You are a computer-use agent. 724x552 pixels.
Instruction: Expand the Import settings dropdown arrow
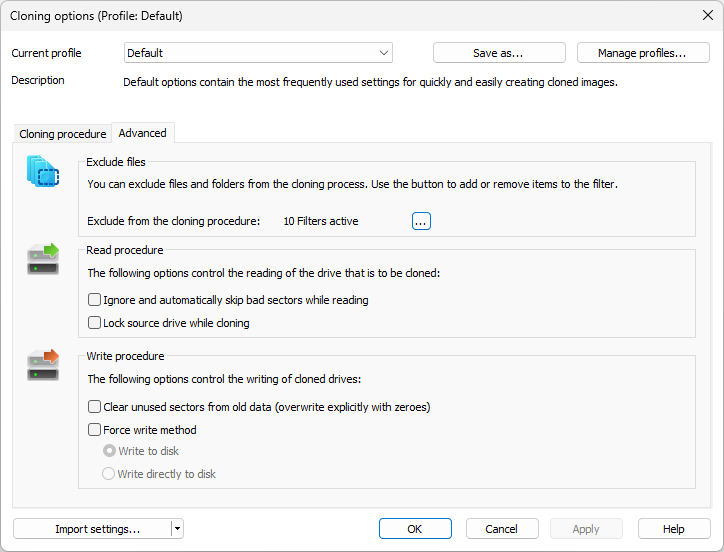(x=177, y=529)
